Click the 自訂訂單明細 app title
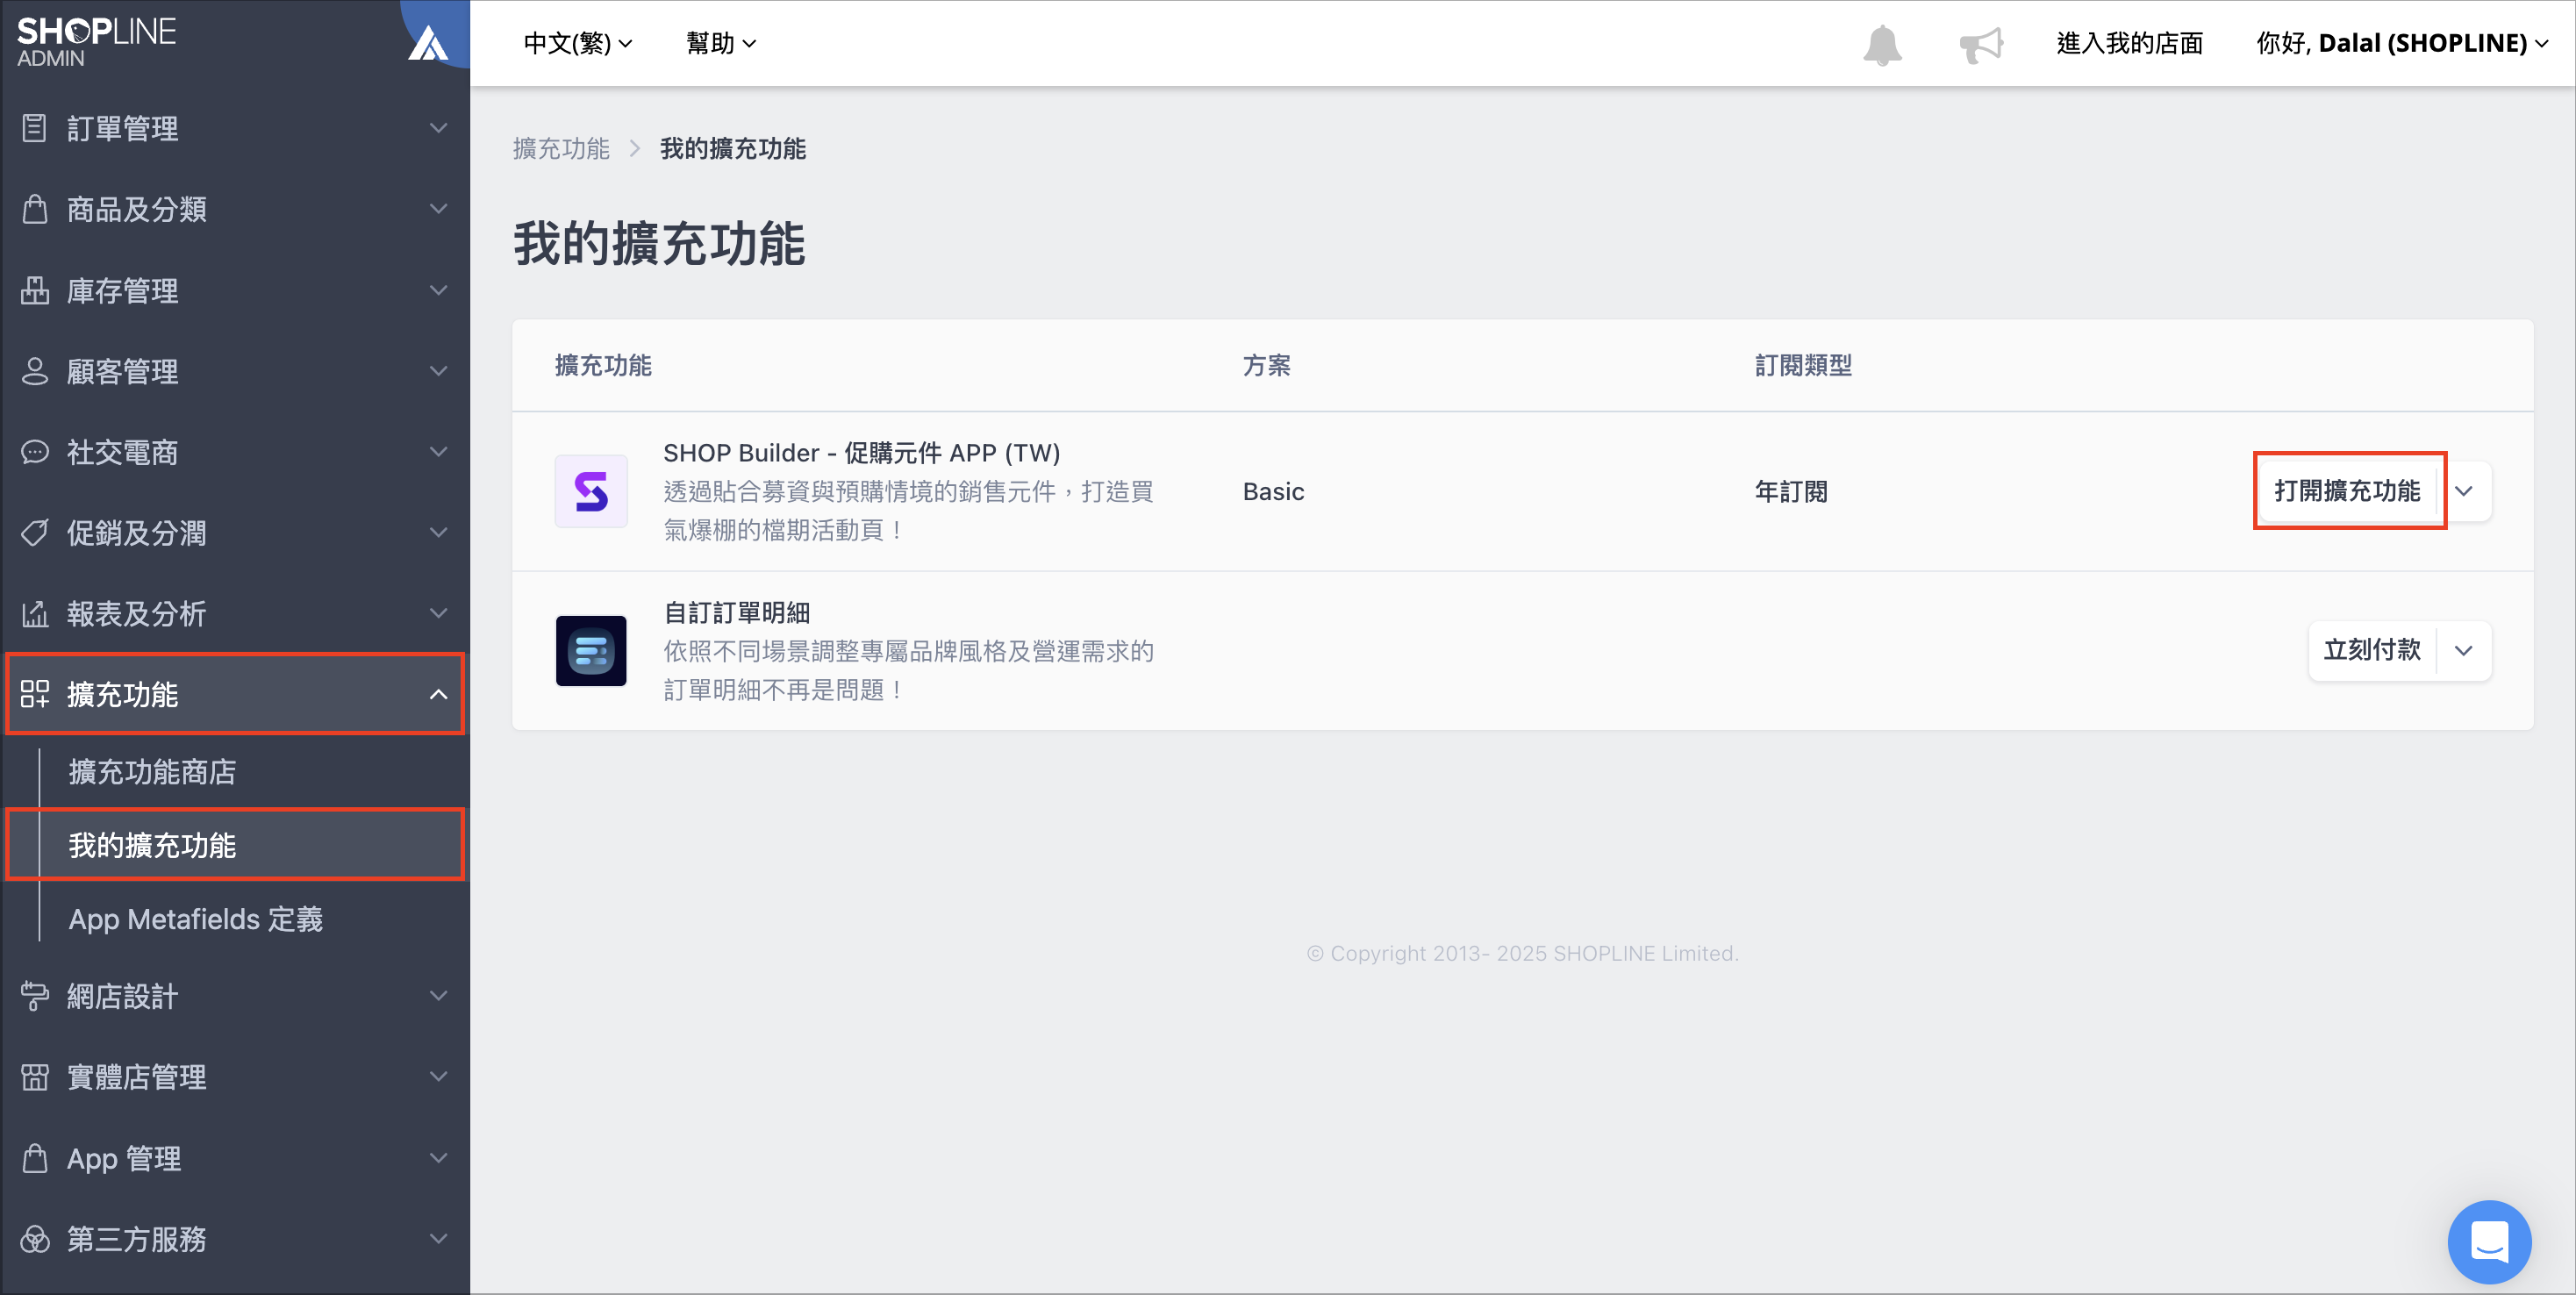This screenshot has height=1295, width=2576. [x=737, y=613]
